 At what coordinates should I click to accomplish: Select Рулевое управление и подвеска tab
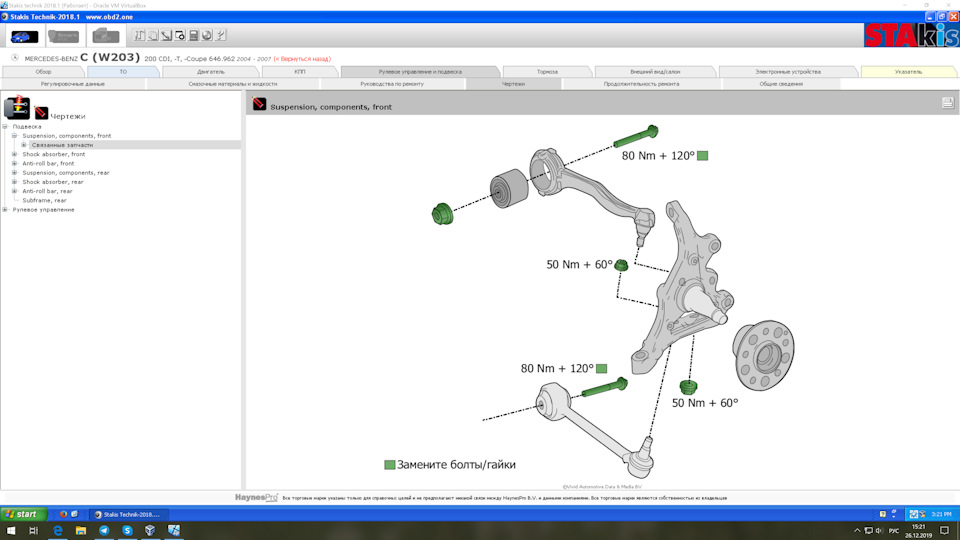tap(420, 72)
